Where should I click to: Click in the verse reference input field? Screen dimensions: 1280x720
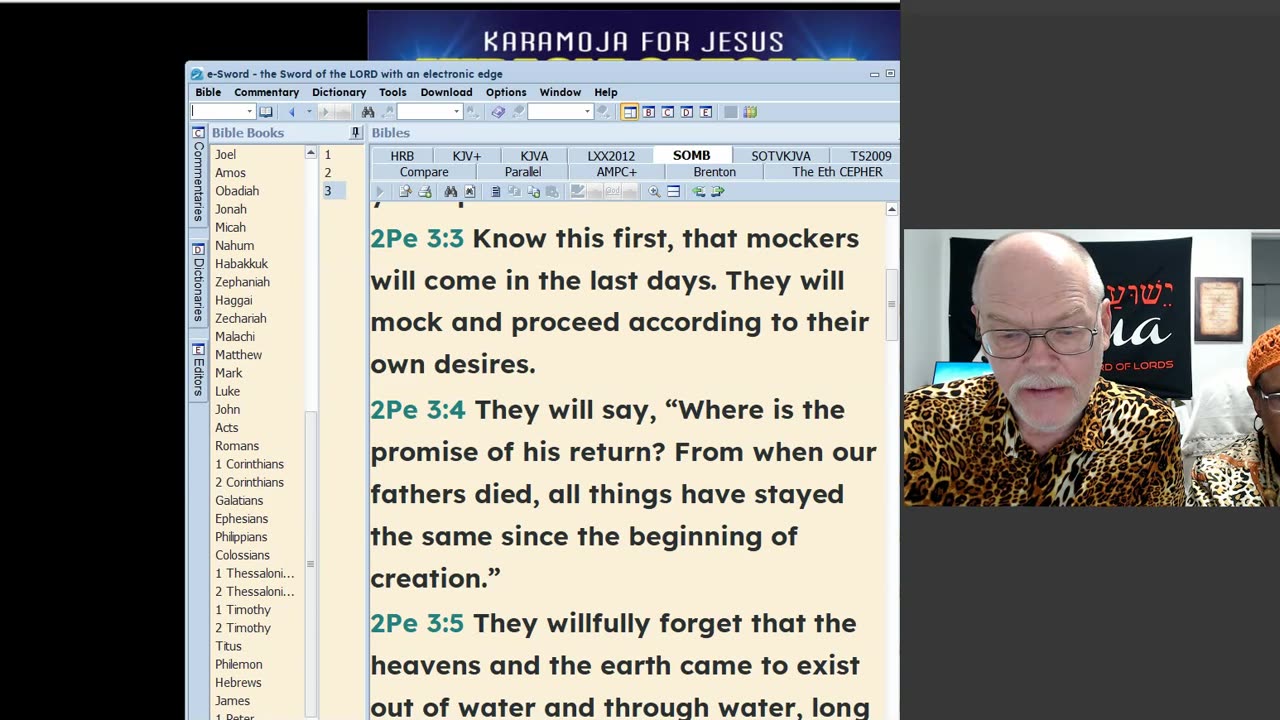217,112
